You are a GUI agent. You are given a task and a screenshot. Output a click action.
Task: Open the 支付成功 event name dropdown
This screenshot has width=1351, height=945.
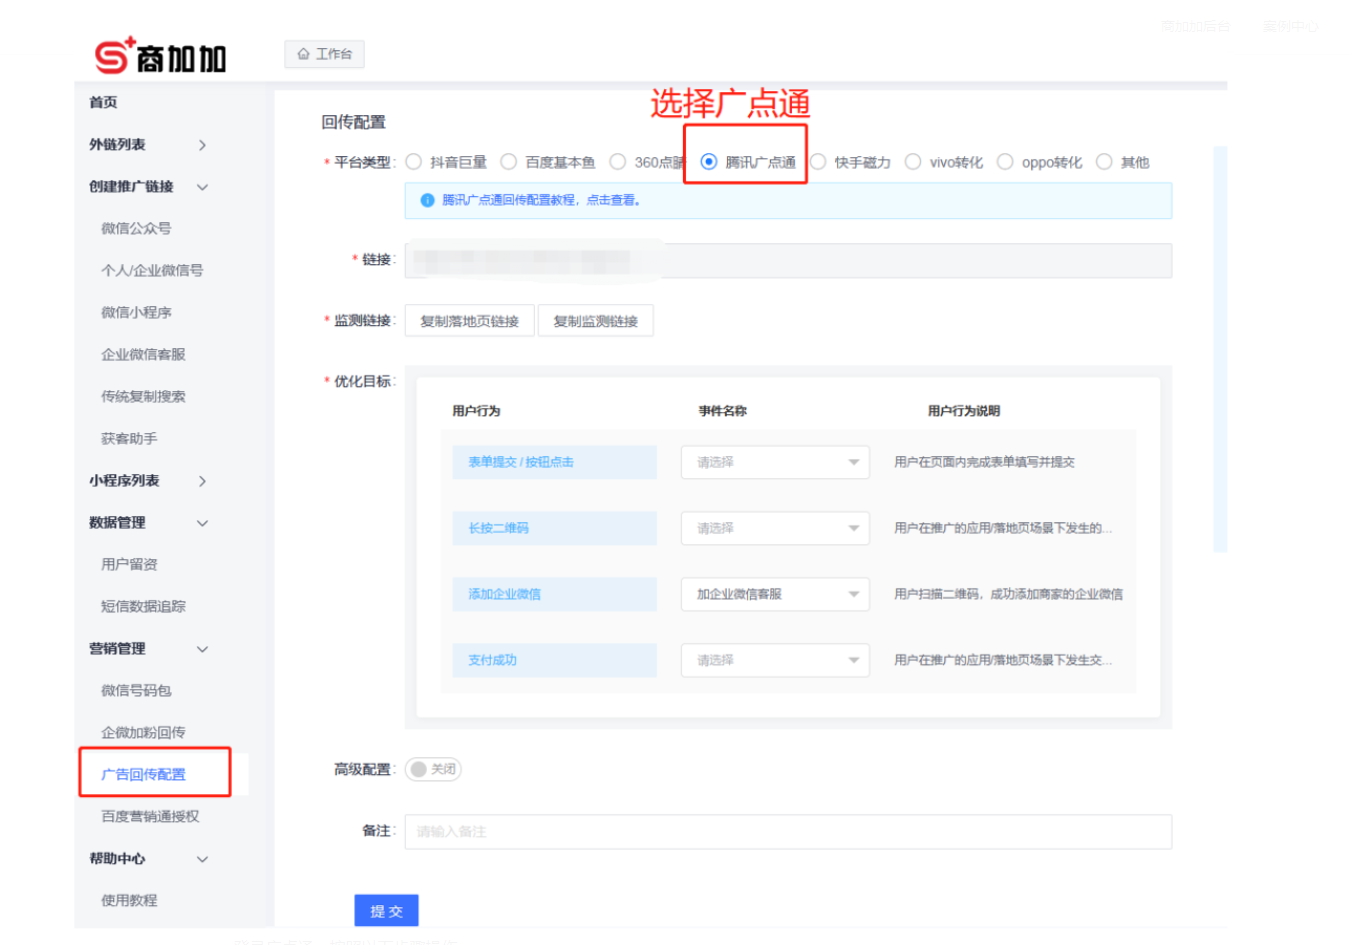[775, 660]
